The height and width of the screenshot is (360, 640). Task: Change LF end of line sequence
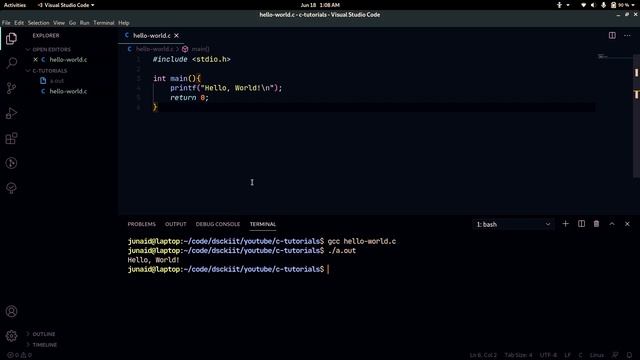(x=567, y=355)
